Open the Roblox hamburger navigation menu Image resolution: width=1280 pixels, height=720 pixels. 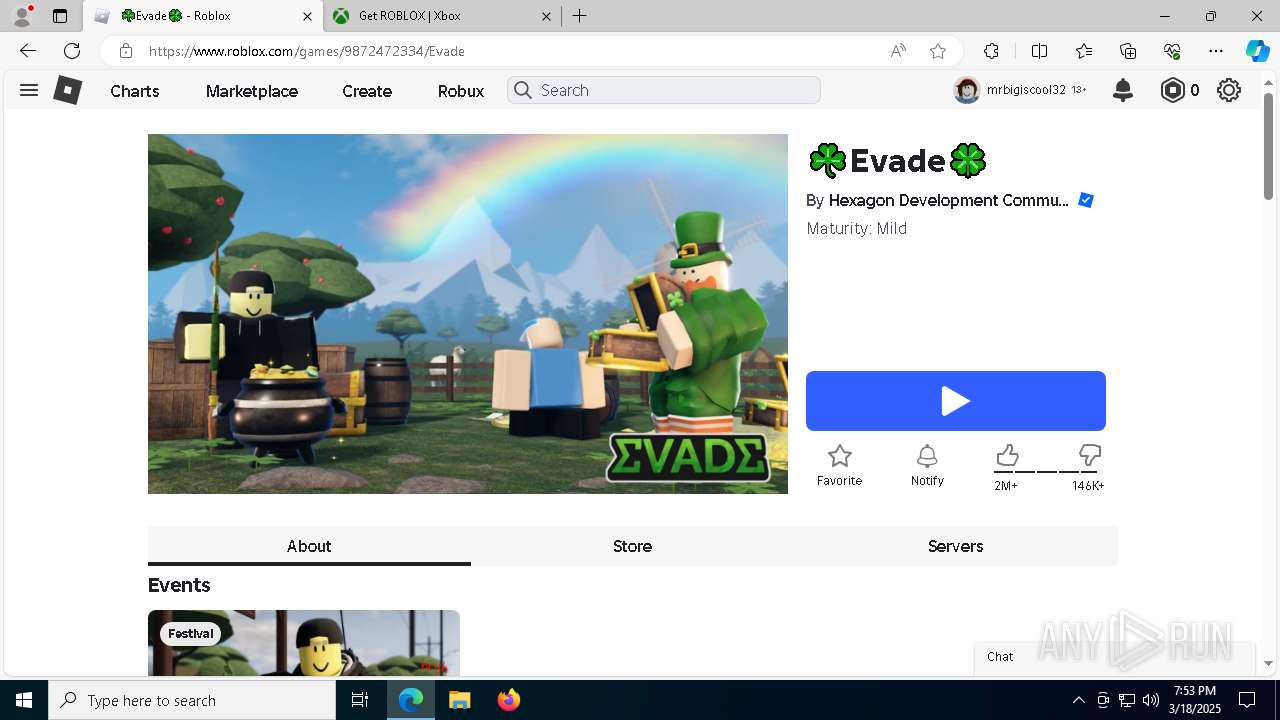coord(29,90)
